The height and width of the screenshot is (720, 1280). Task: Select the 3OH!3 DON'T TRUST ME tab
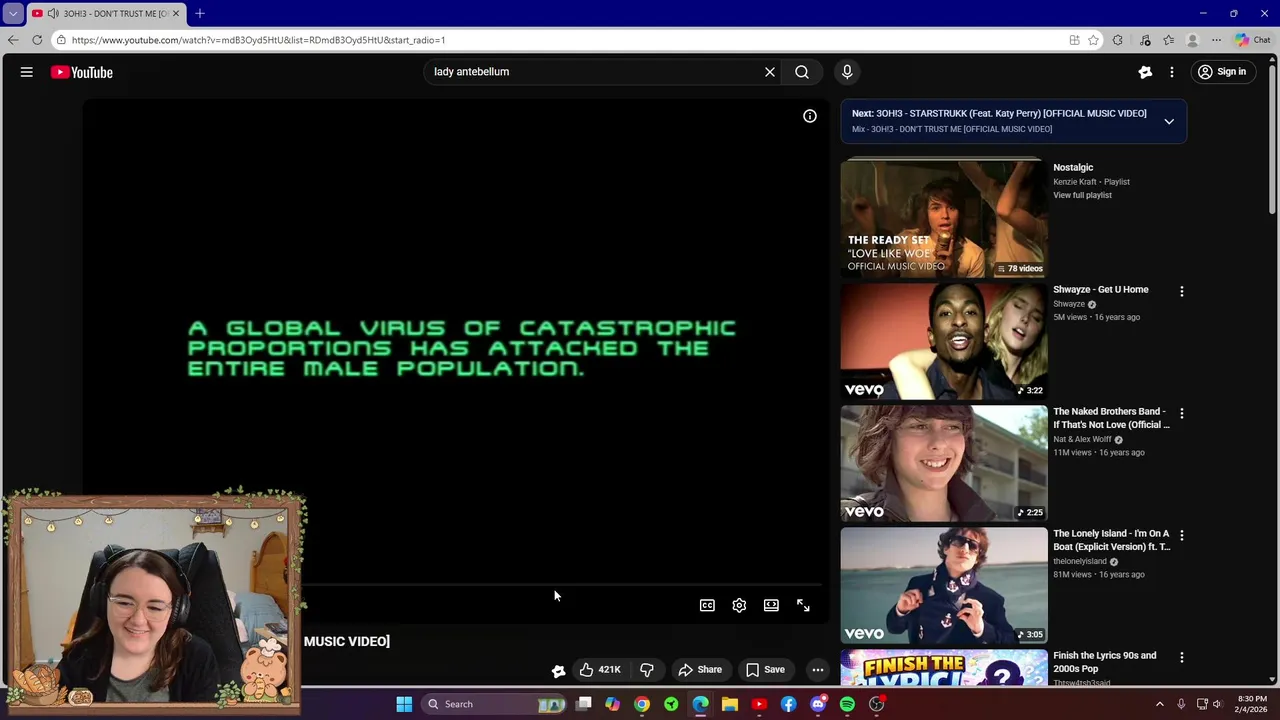[107, 14]
